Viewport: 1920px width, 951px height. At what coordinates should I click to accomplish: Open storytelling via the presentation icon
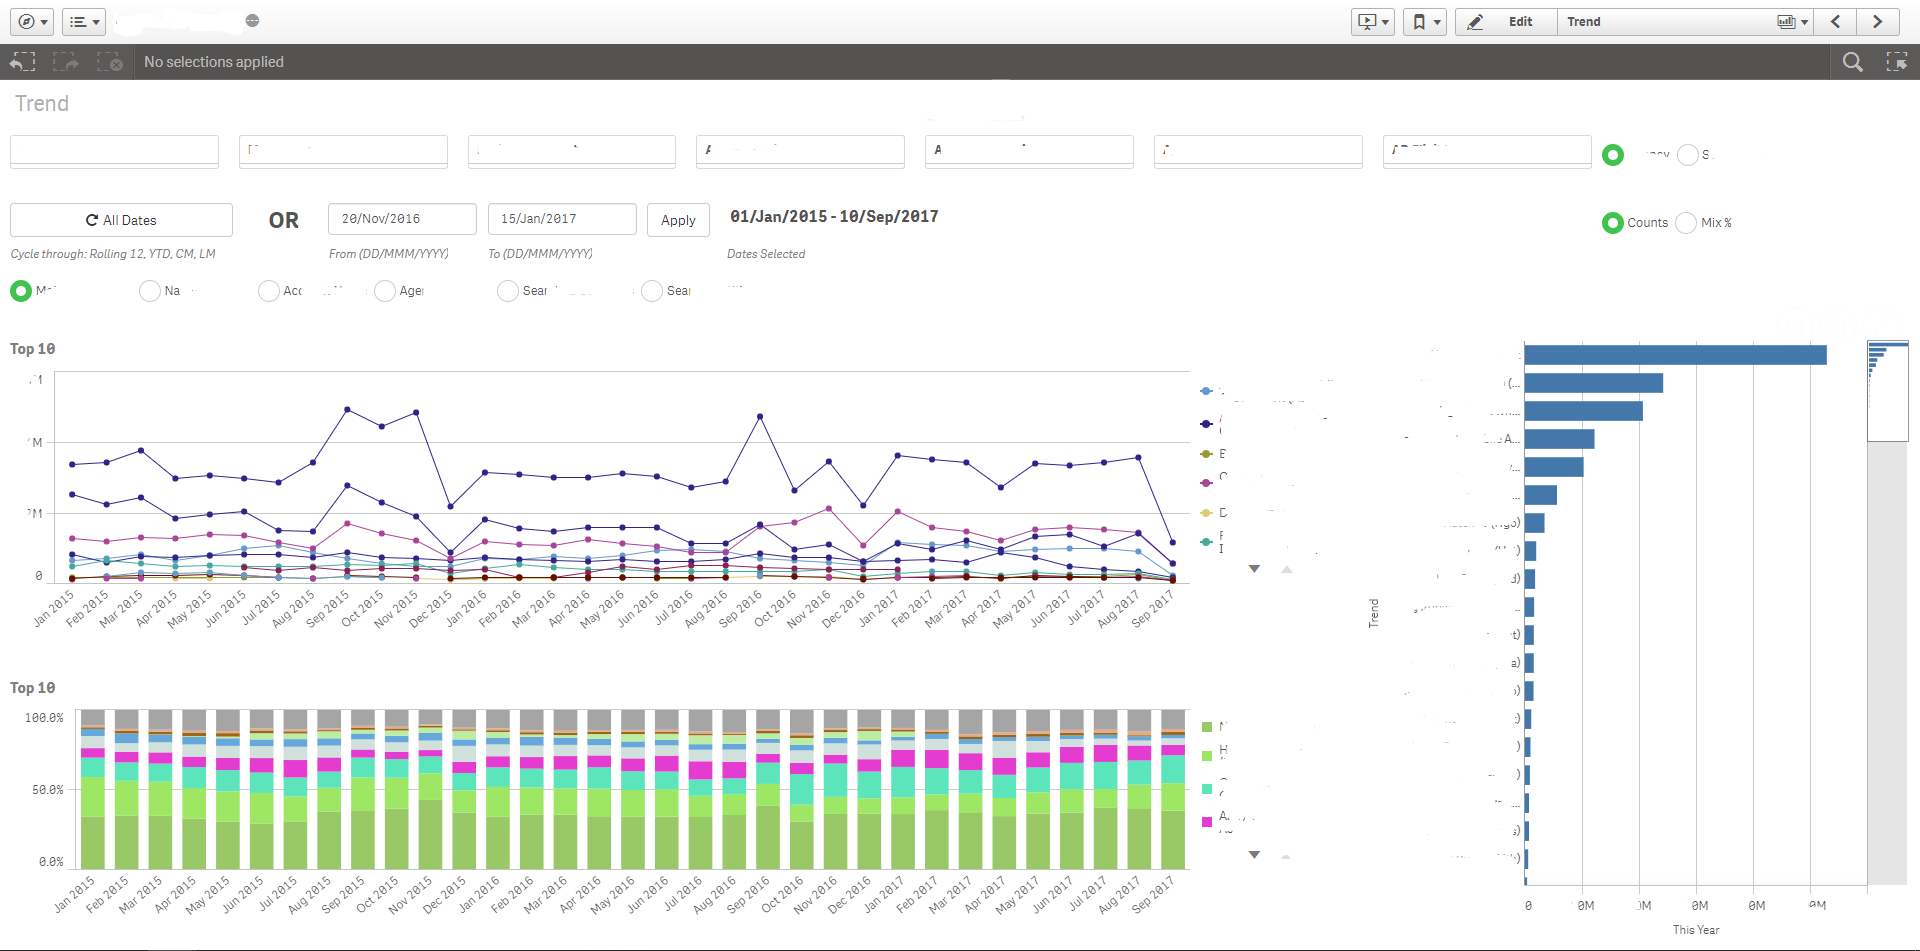[1369, 21]
